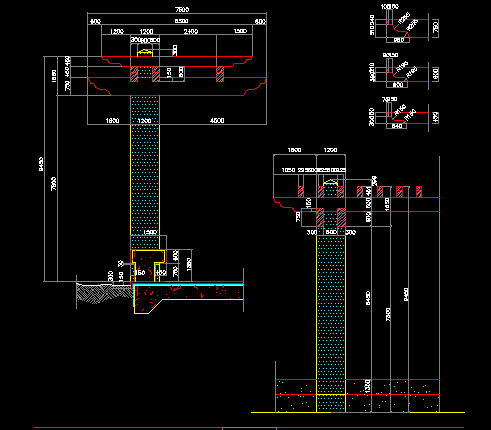This screenshot has height=430, width=491.
Task: Select the 1050 dimension in the side view
Action: coord(288,170)
